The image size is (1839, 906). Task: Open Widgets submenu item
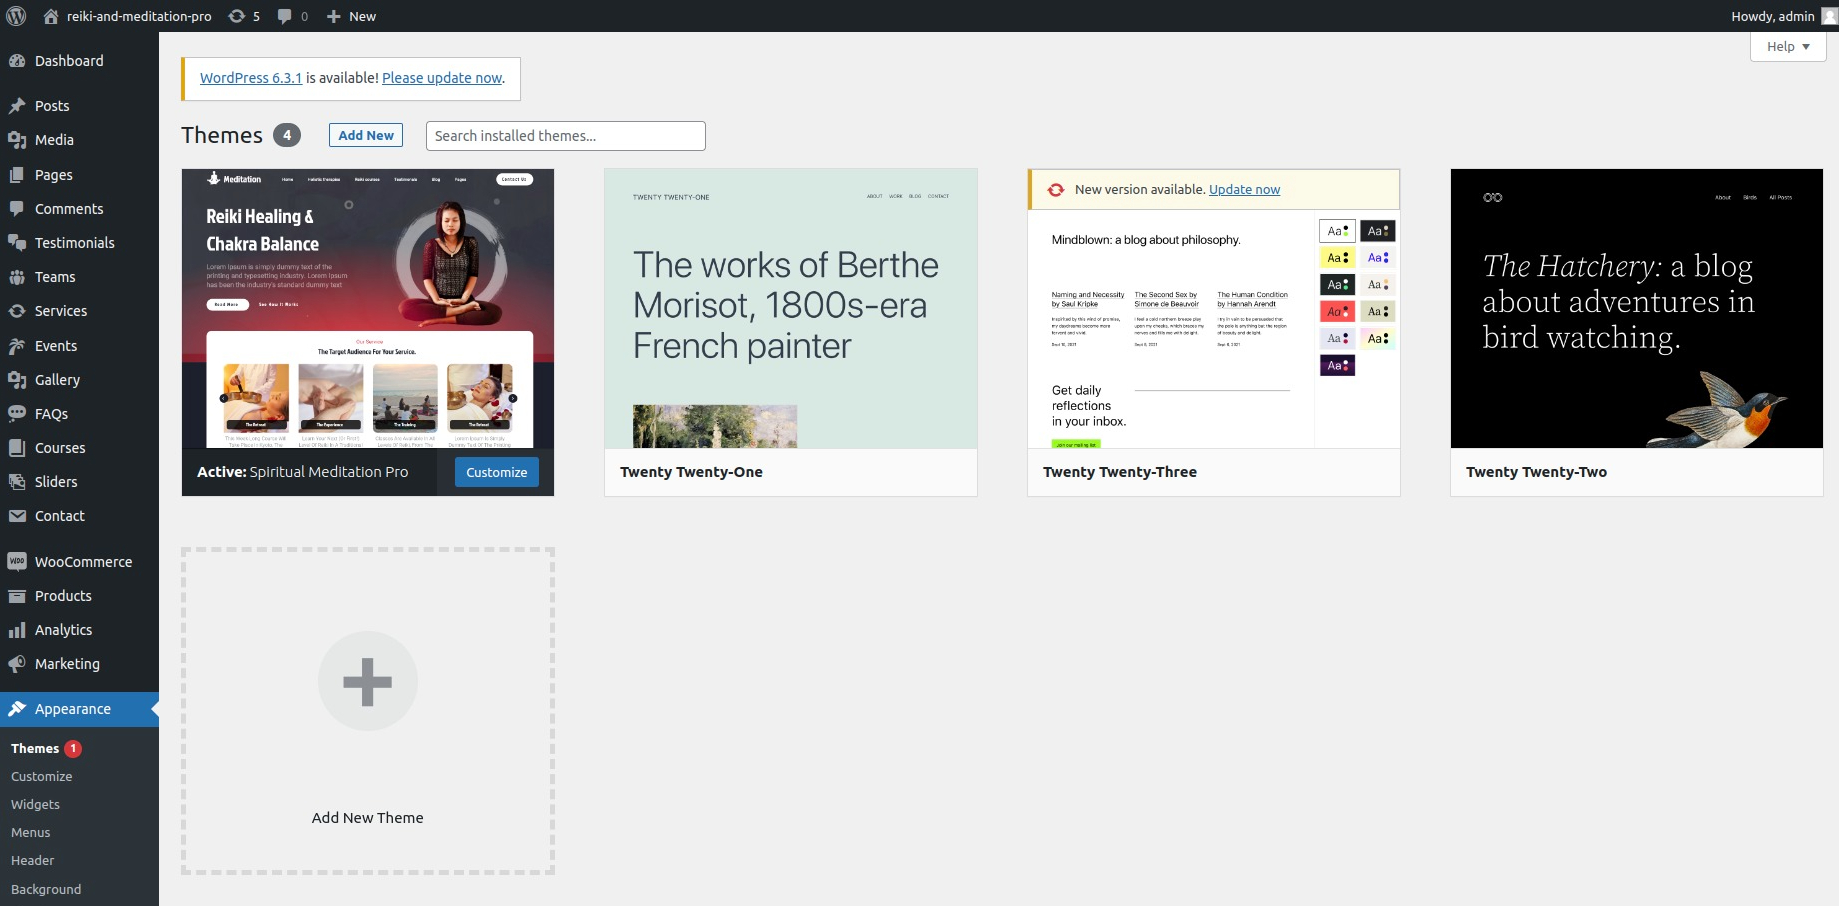(x=35, y=804)
